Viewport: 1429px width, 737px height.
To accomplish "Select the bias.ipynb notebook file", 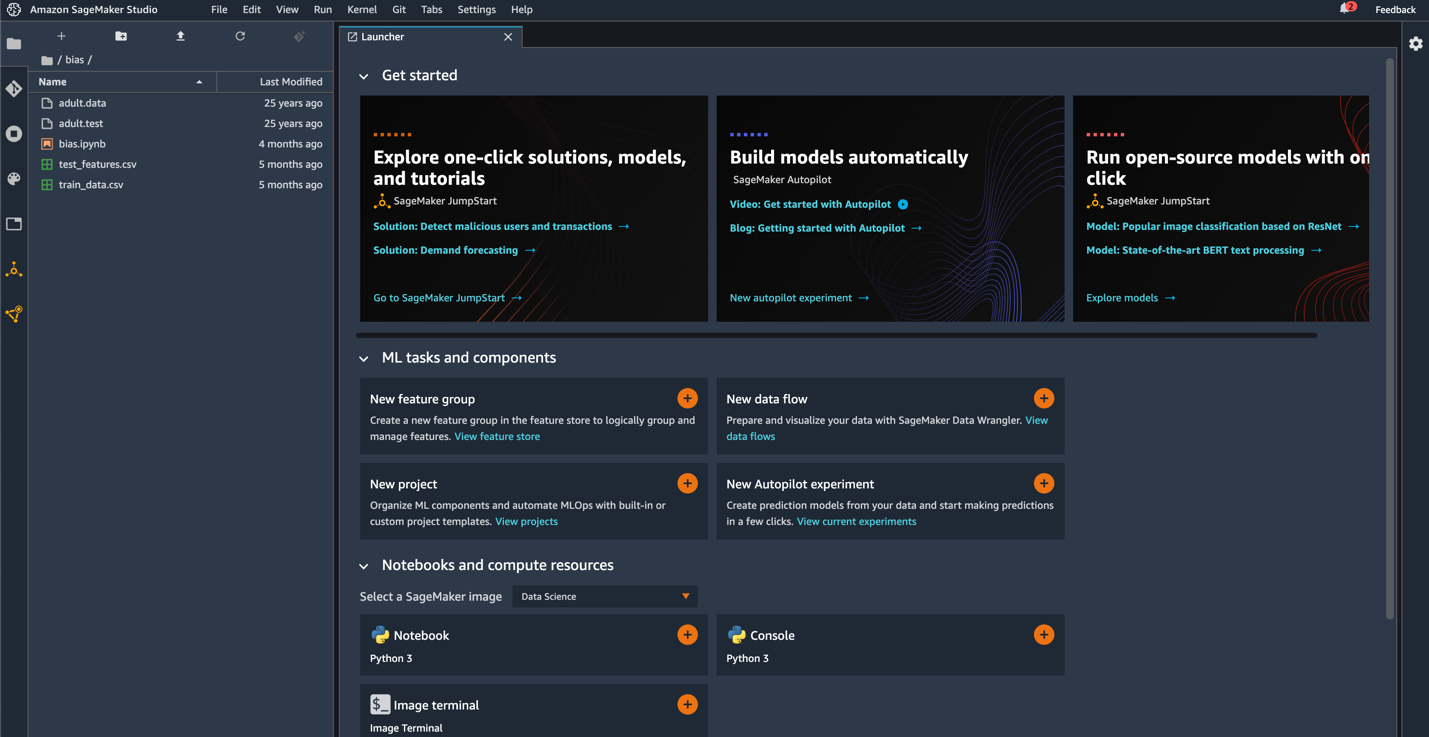I will coord(181,144).
